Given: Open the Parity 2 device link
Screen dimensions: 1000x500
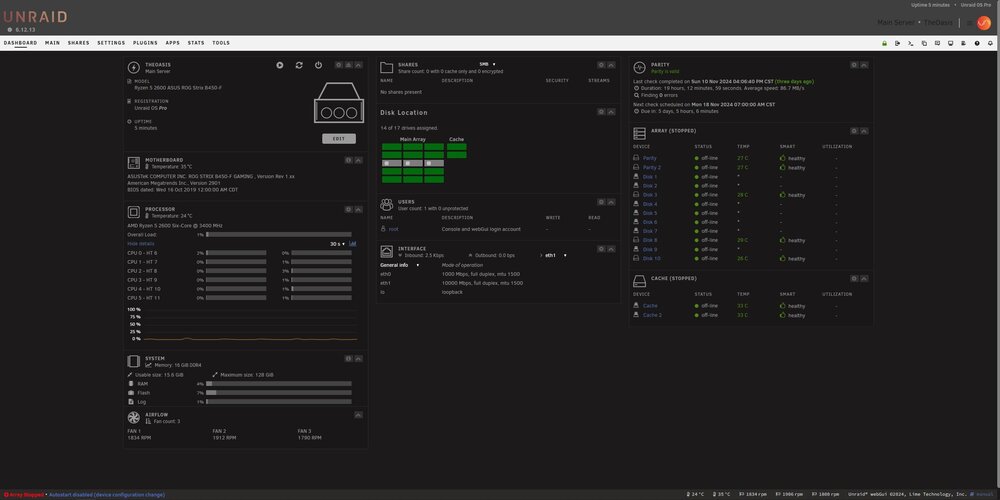Looking at the screenshot, I should (x=652, y=168).
